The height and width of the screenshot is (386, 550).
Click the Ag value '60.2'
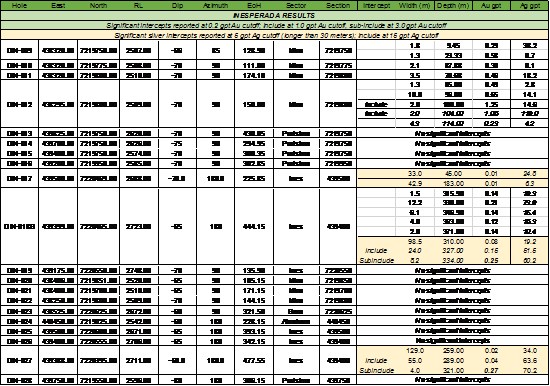530,260
